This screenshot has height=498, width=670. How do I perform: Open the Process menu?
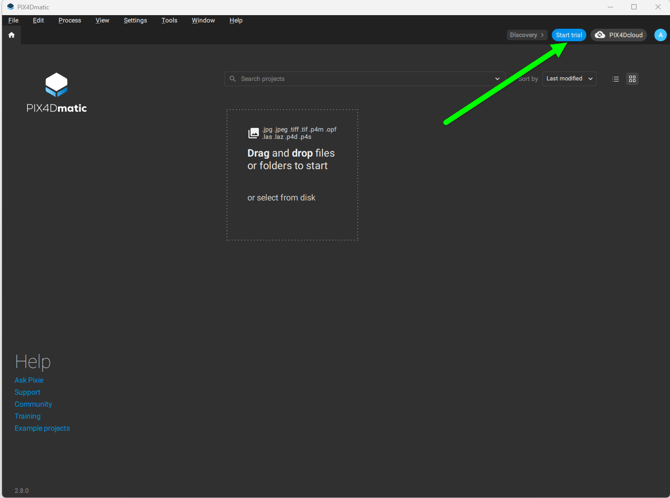[70, 21]
